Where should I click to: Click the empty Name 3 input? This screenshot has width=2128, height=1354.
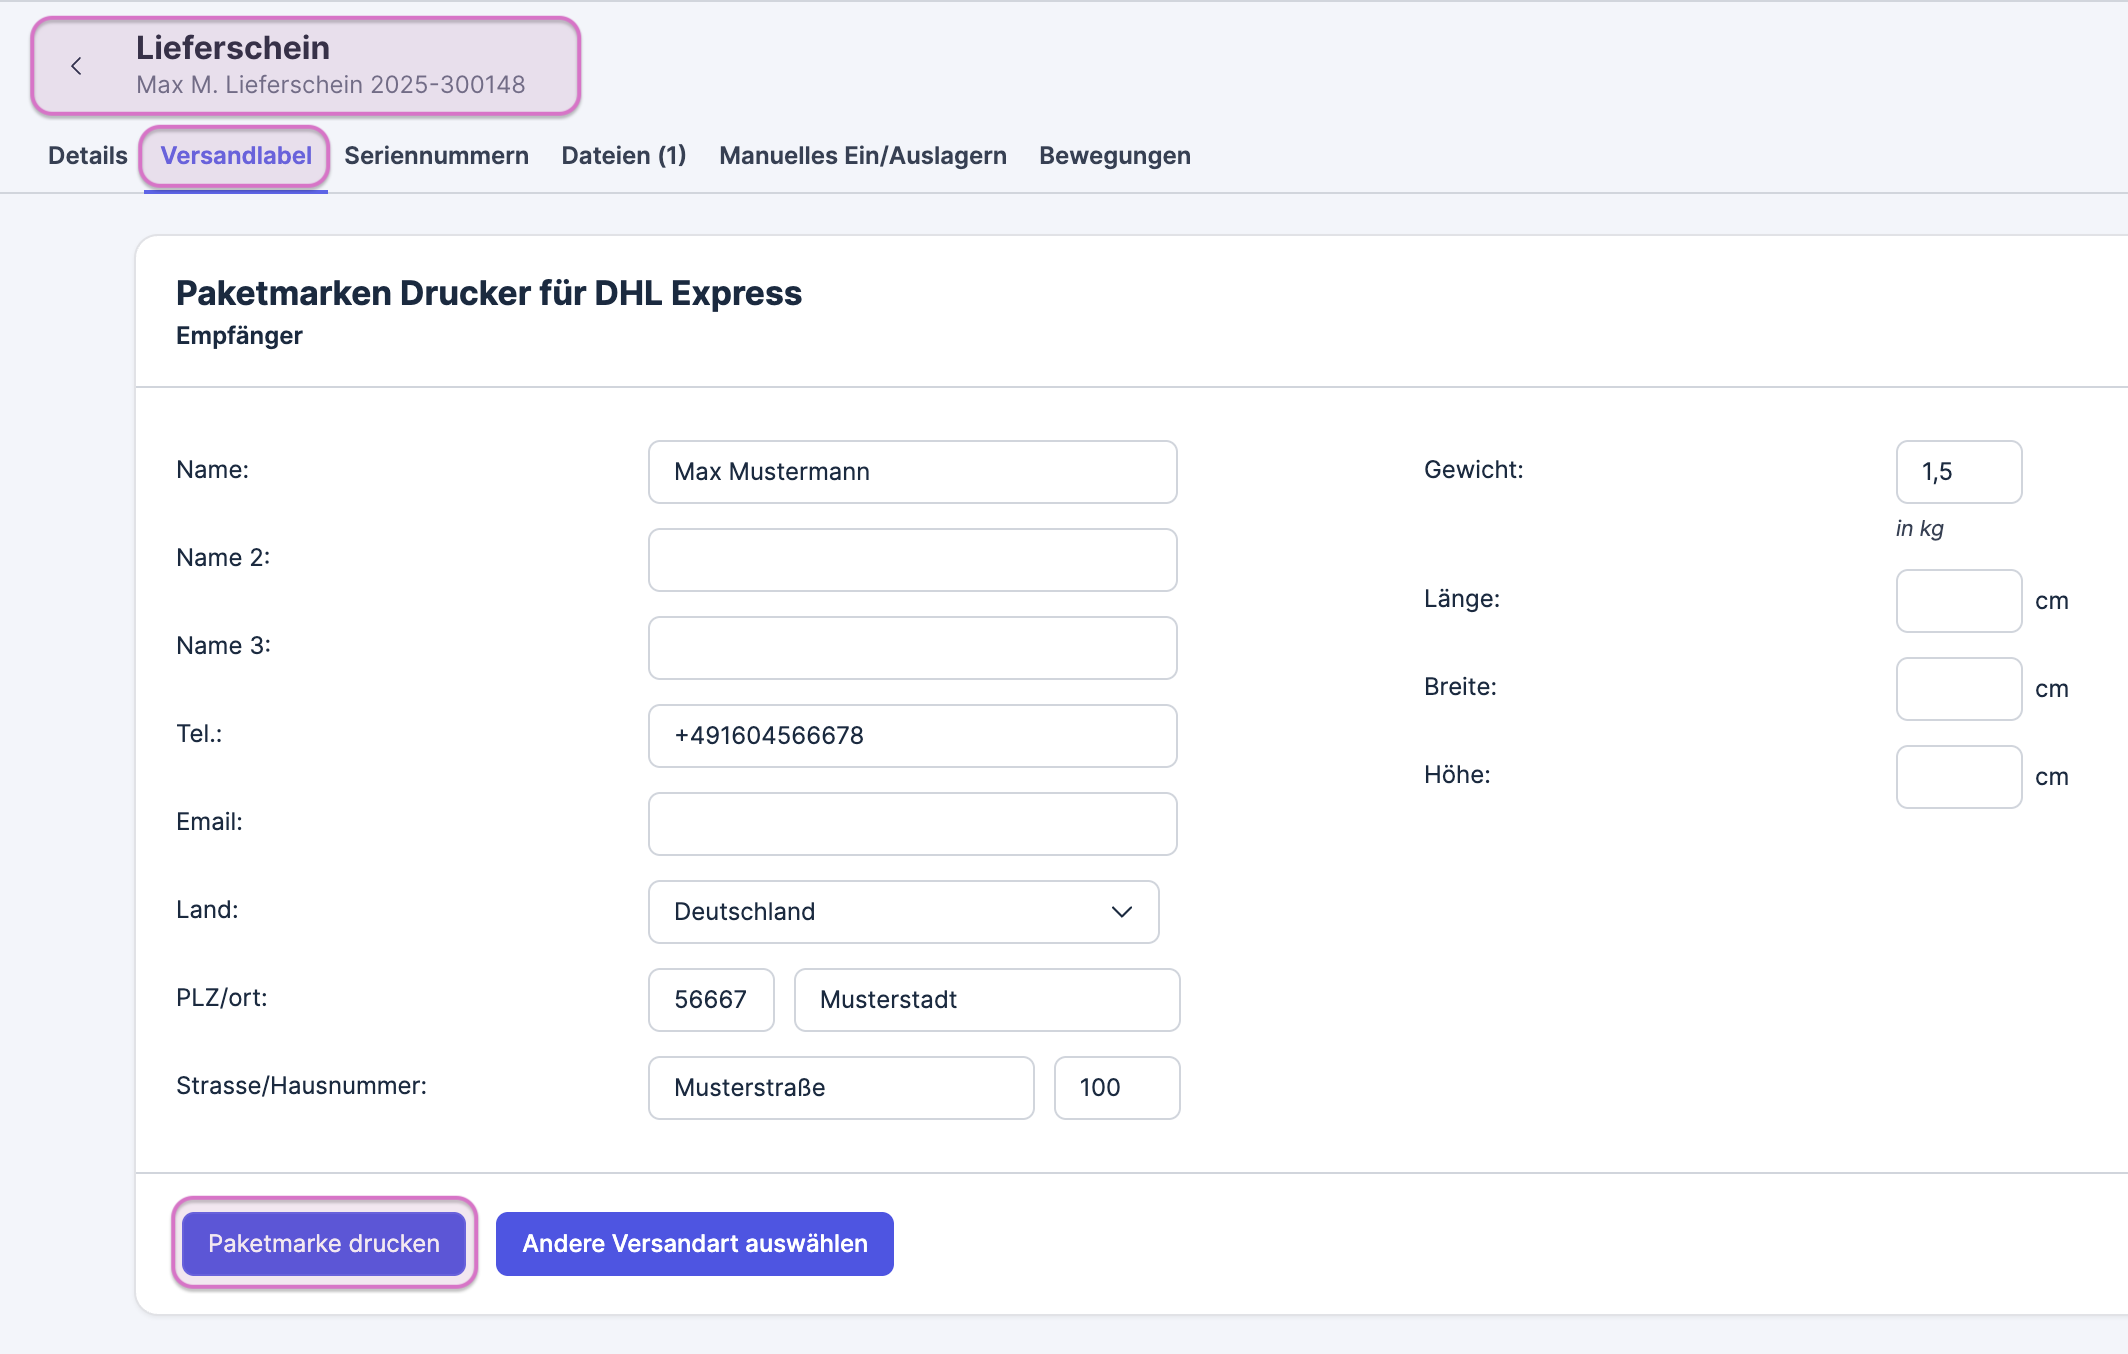tap(912, 648)
